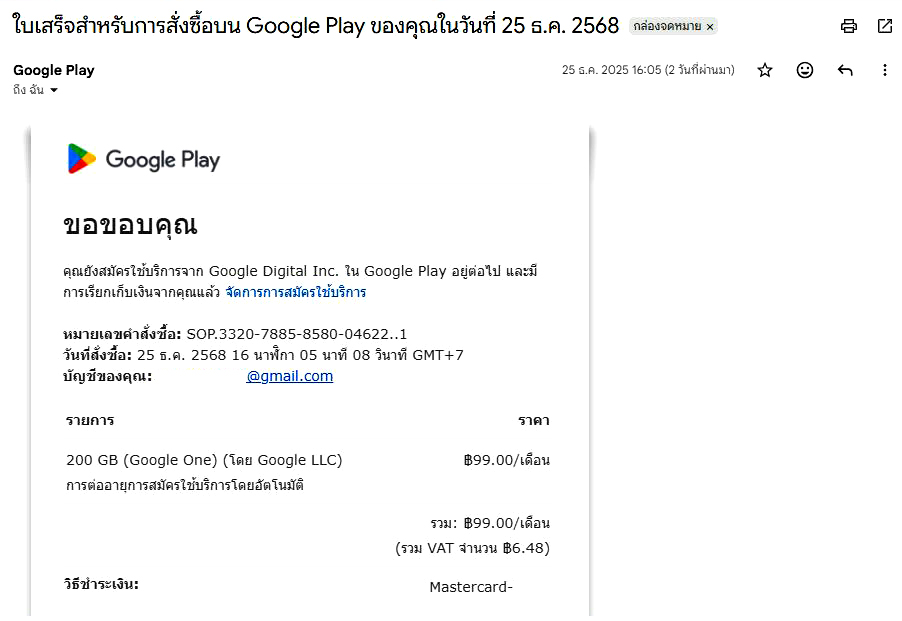
Task: Expand recipient details next to ถึง ฉัน
Action: 54,90
